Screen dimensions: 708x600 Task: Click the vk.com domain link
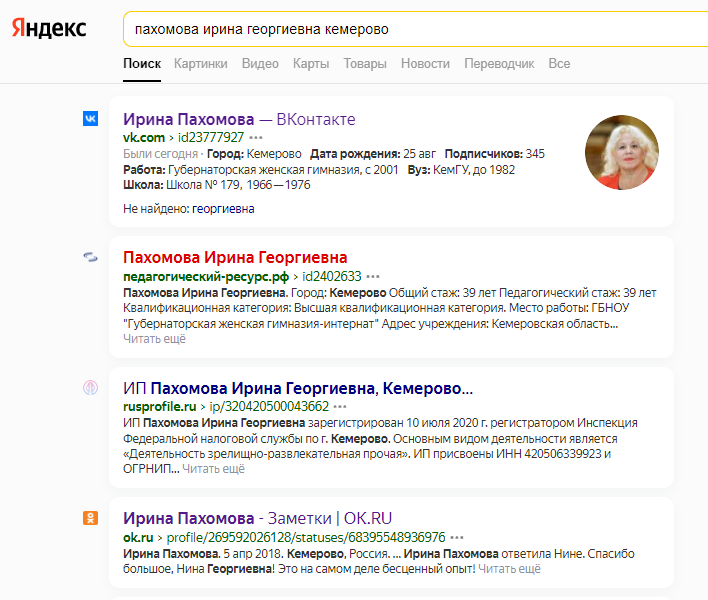(144, 137)
